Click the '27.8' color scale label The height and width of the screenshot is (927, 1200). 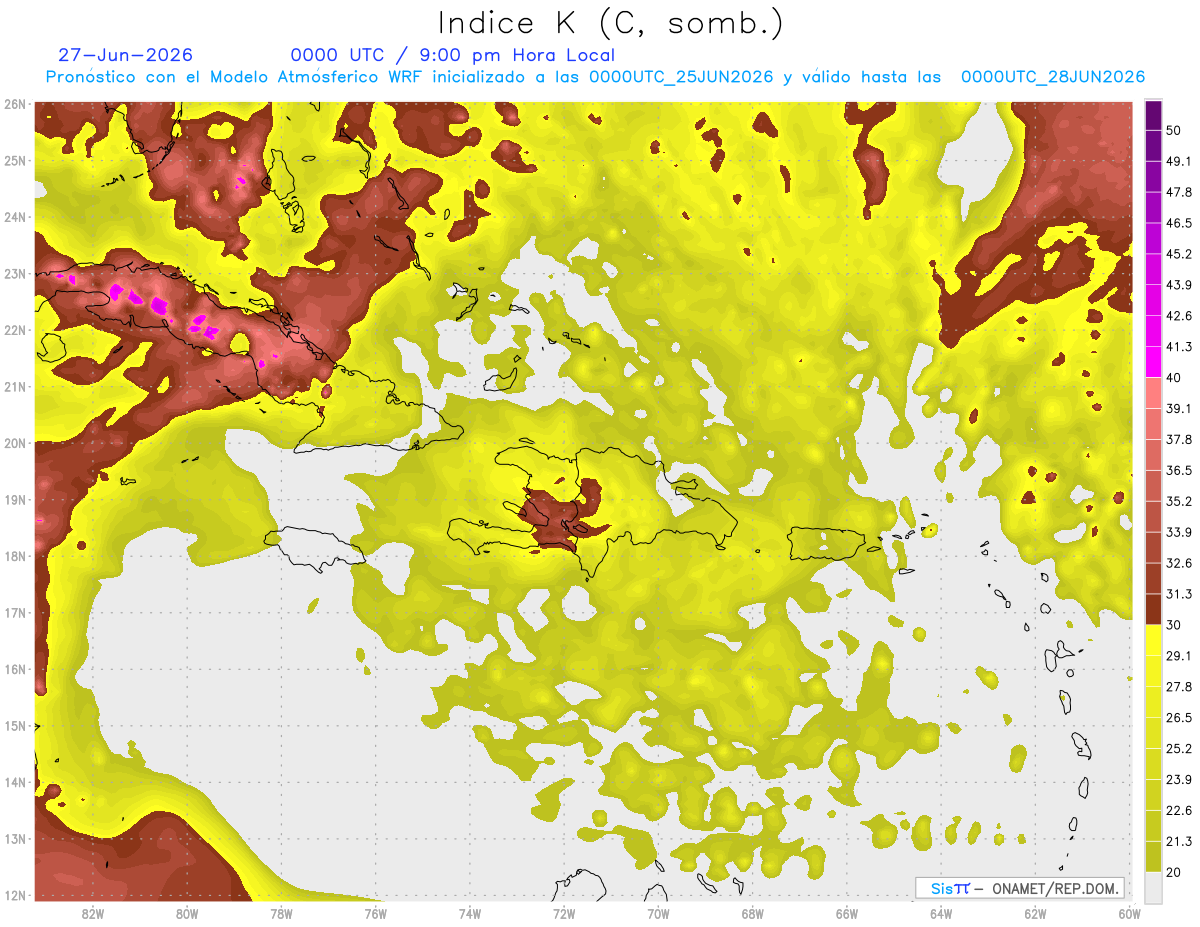click(x=1179, y=687)
